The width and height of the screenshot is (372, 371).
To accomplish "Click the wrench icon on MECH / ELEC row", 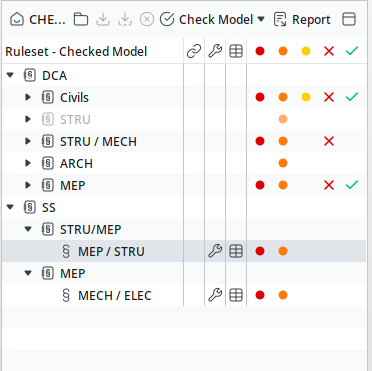I will point(215,295).
